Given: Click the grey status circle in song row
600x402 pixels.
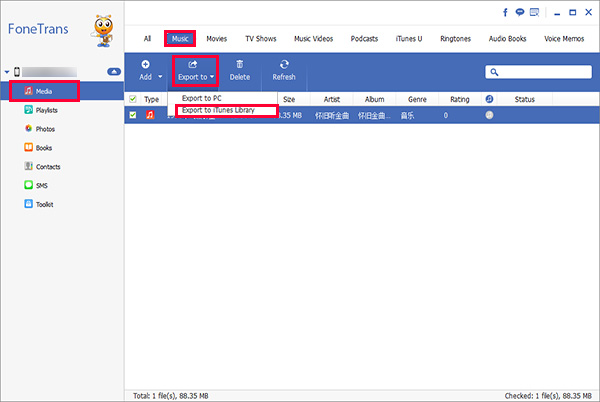Looking at the screenshot, I should (489, 115).
